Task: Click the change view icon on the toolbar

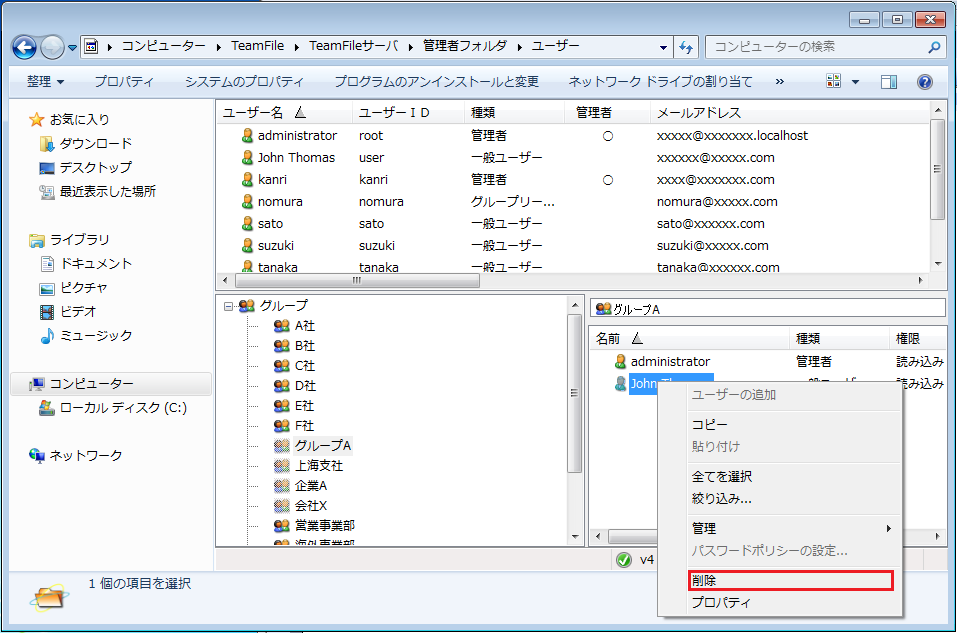Action: [x=835, y=81]
